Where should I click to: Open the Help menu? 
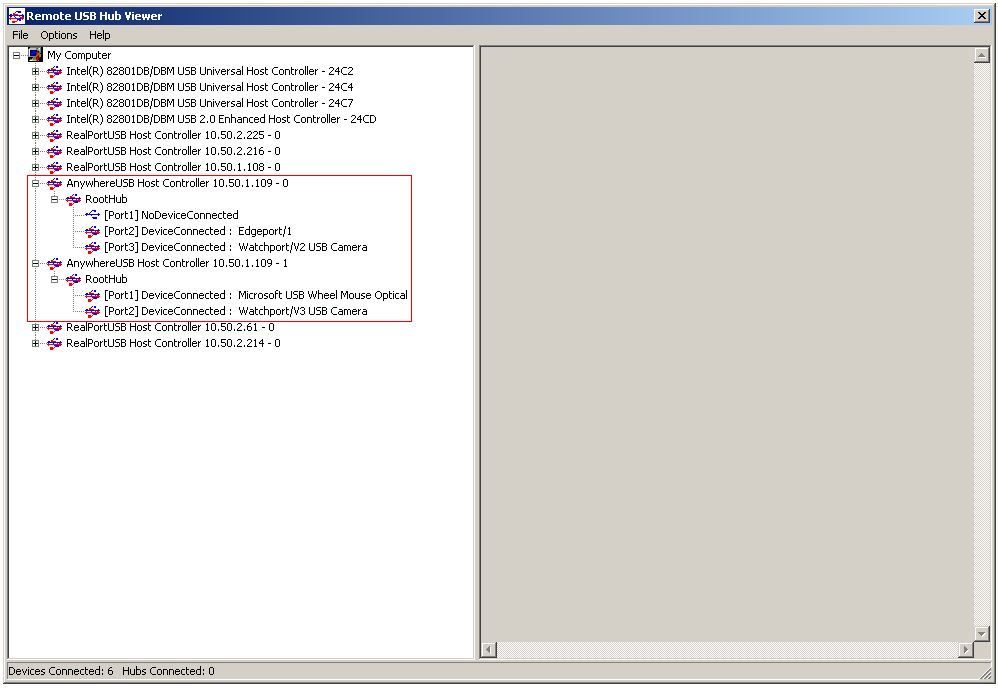coord(100,35)
